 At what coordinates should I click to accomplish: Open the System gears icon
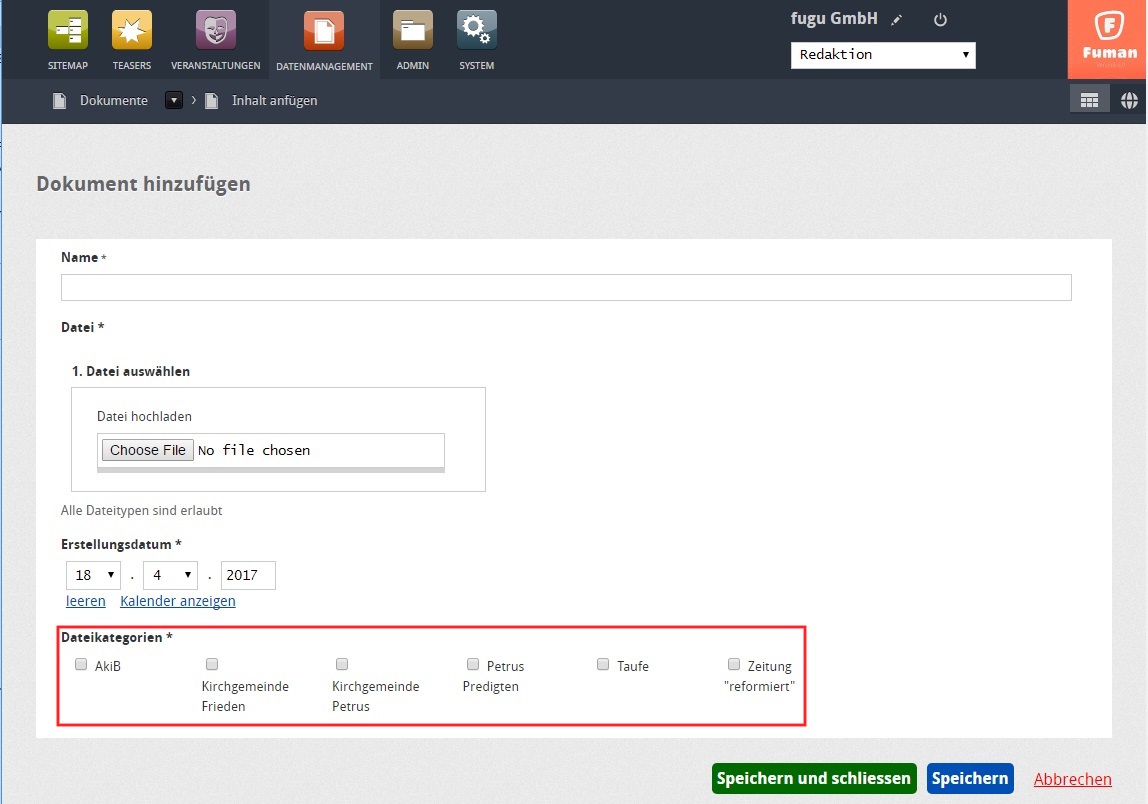point(477,32)
